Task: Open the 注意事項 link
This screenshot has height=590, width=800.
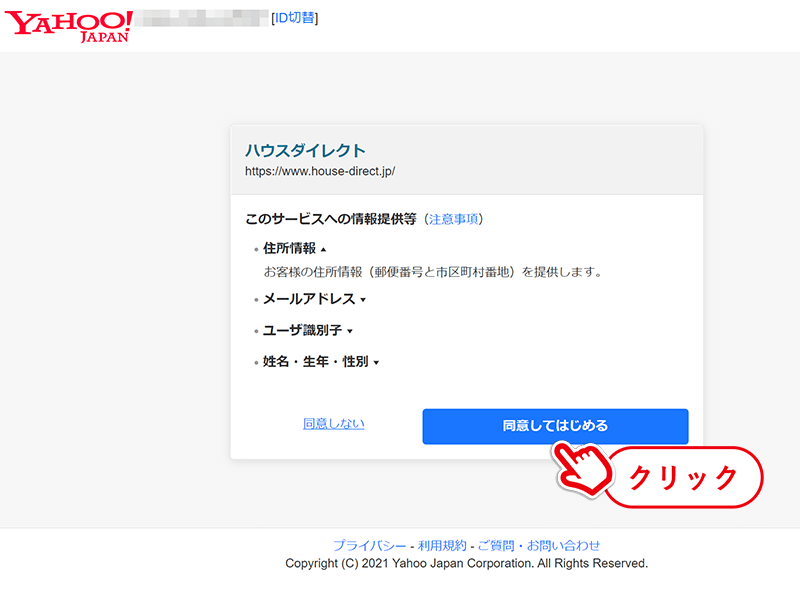Action: pos(454,219)
